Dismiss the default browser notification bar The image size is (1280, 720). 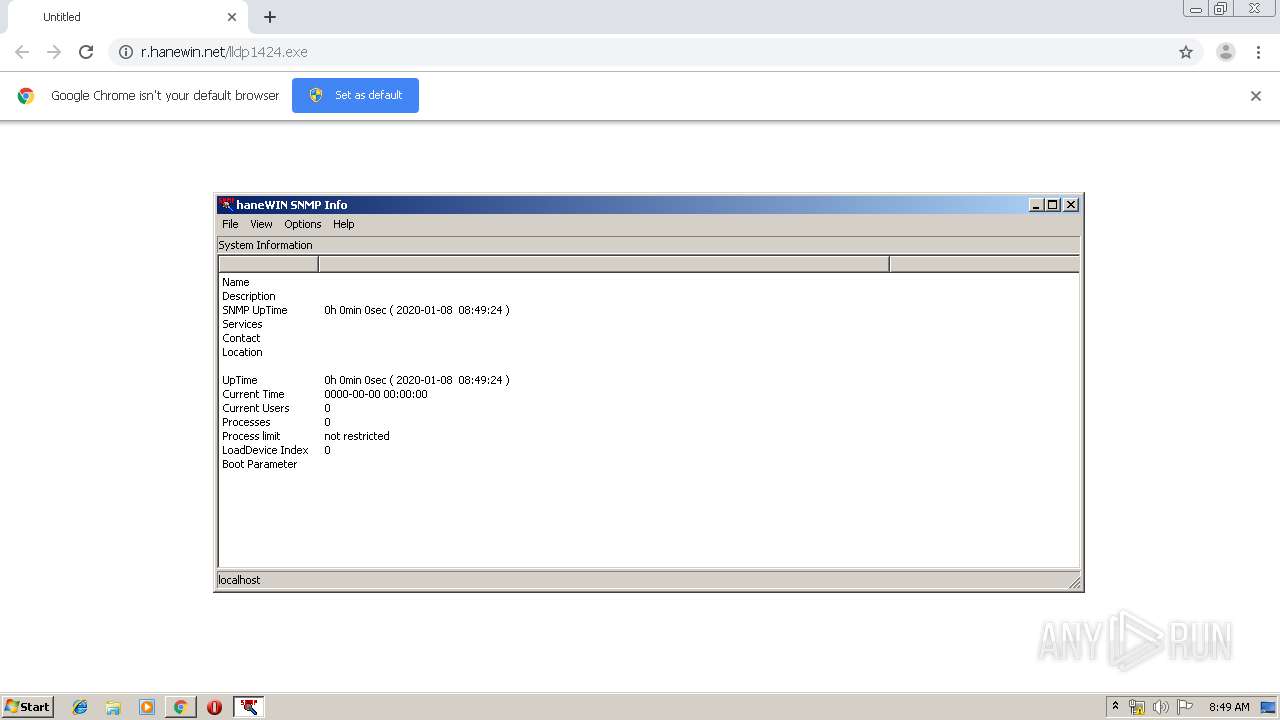[x=1256, y=96]
